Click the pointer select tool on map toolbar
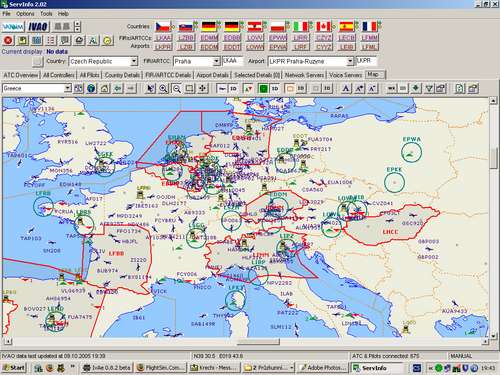This screenshot has width=500, height=375. (x=150, y=88)
